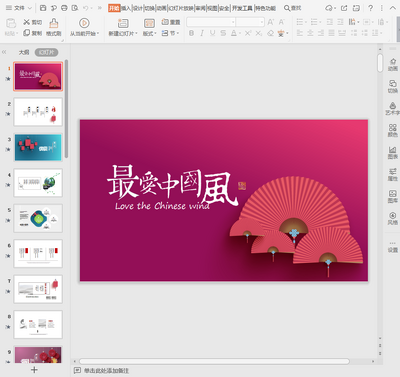Switch to the Design (设计) ribbon tab
The width and height of the screenshot is (400, 377).
(138, 8)
